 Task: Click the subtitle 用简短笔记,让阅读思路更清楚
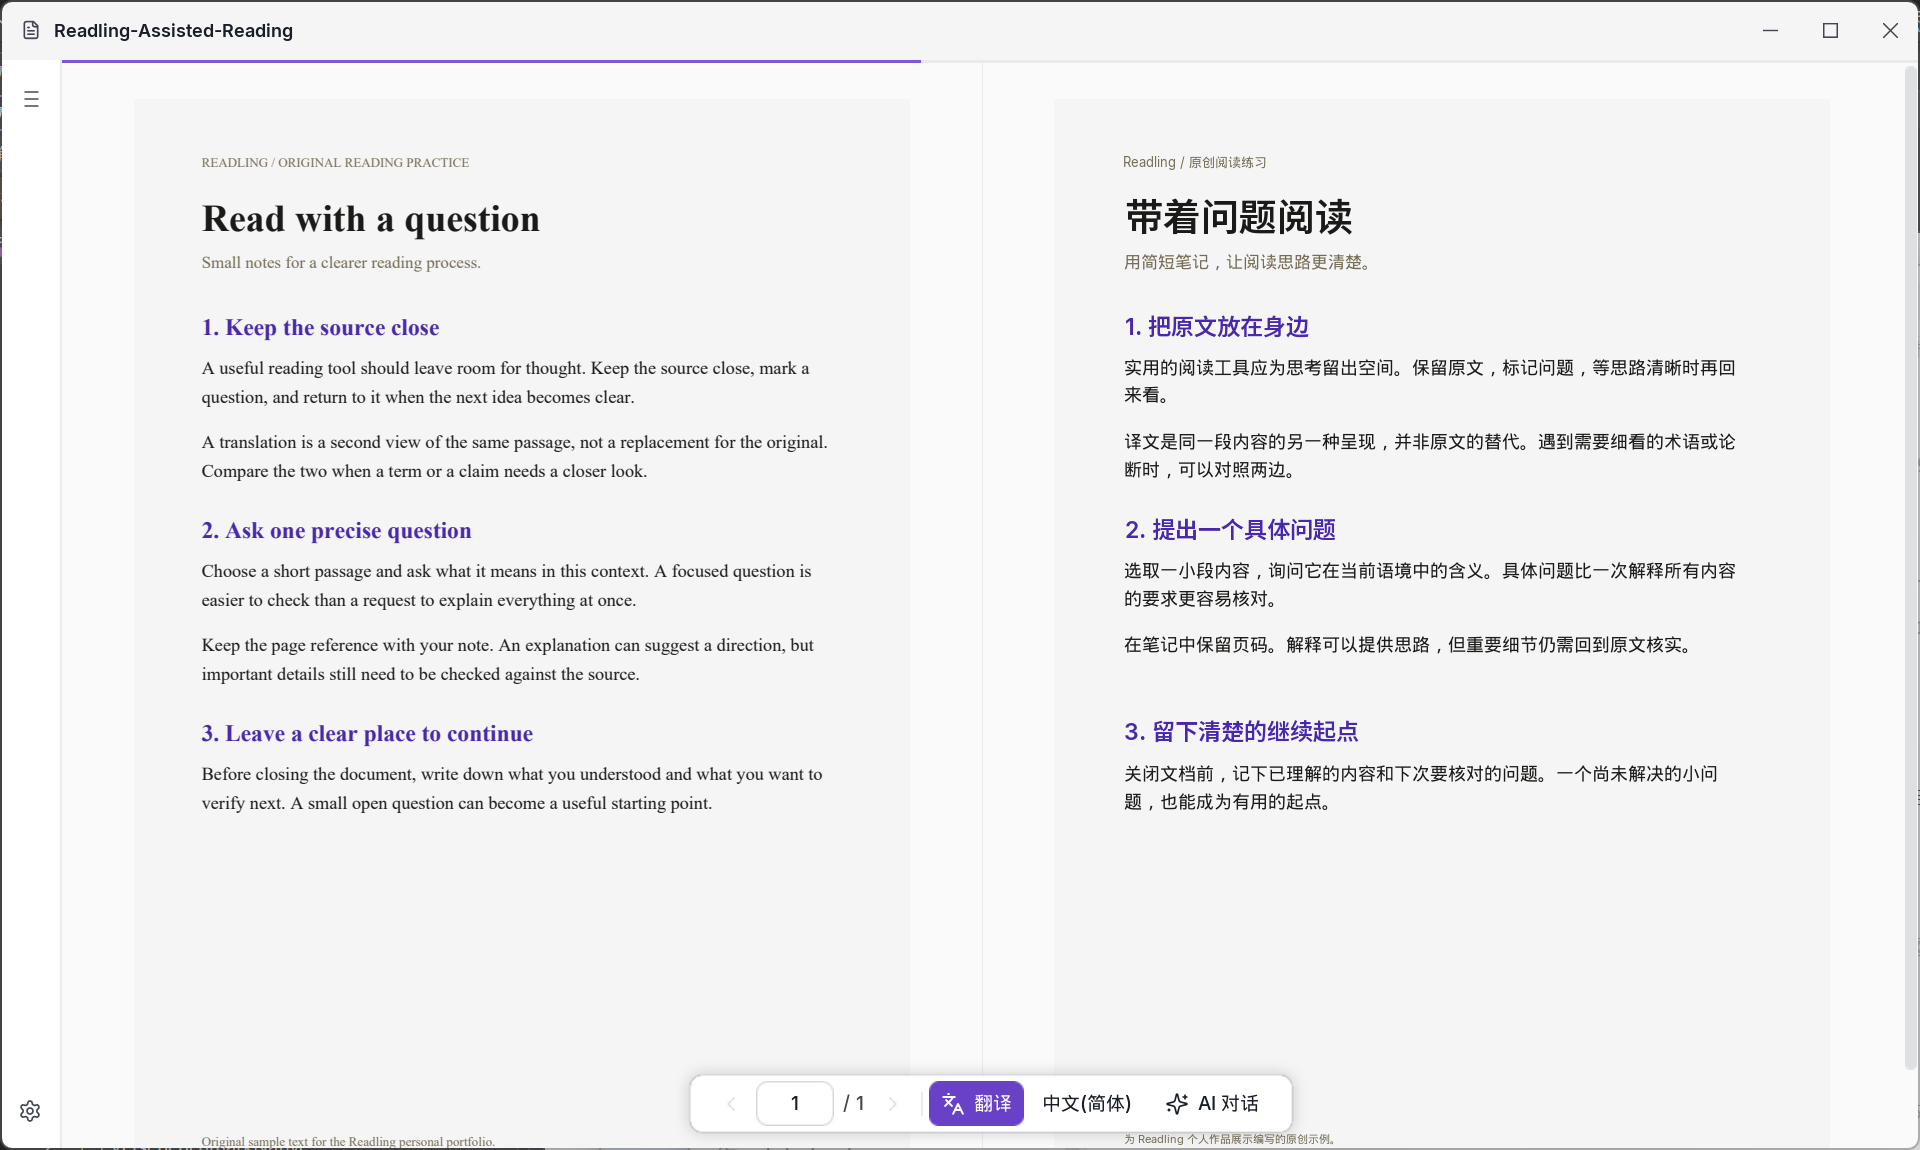point(1250,262)
